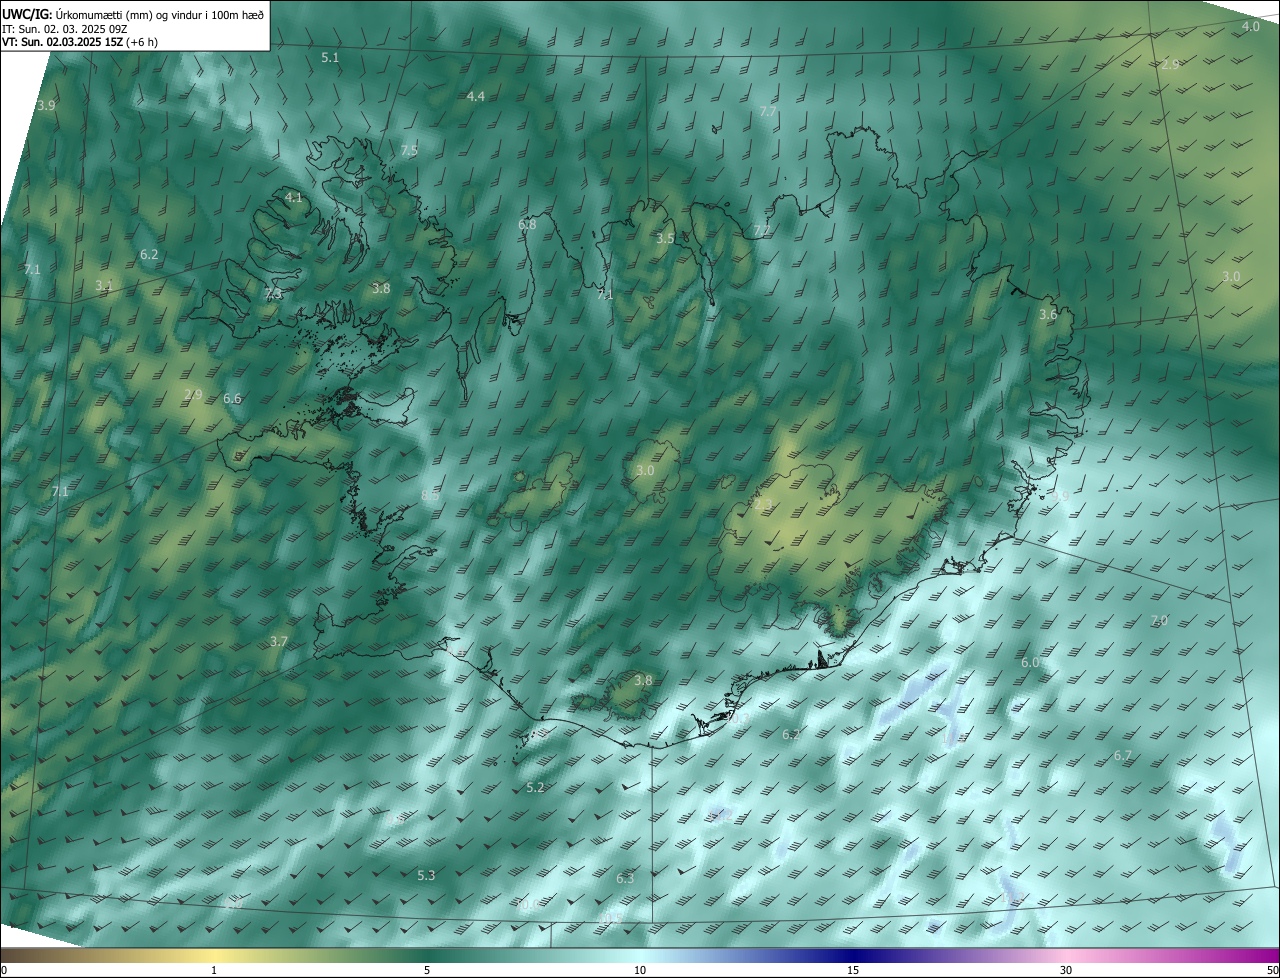Click the 6.0 value label
This screenshot has height=978, width=1280.
[x=1030, y=662]
